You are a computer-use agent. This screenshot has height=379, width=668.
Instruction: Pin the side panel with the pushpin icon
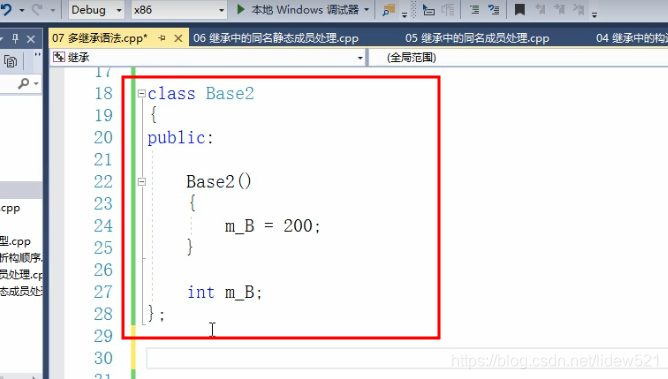pos(15,39)
